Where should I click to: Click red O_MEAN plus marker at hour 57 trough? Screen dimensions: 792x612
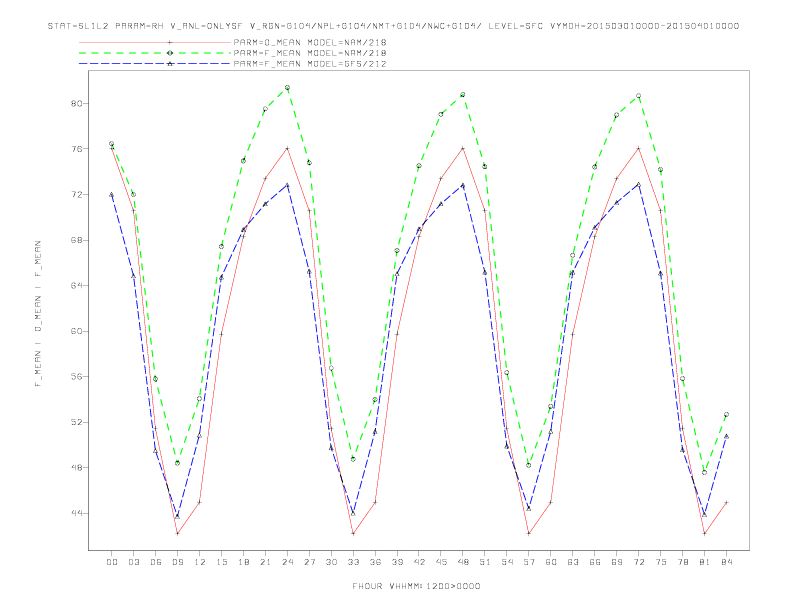(x=529, y=534)
